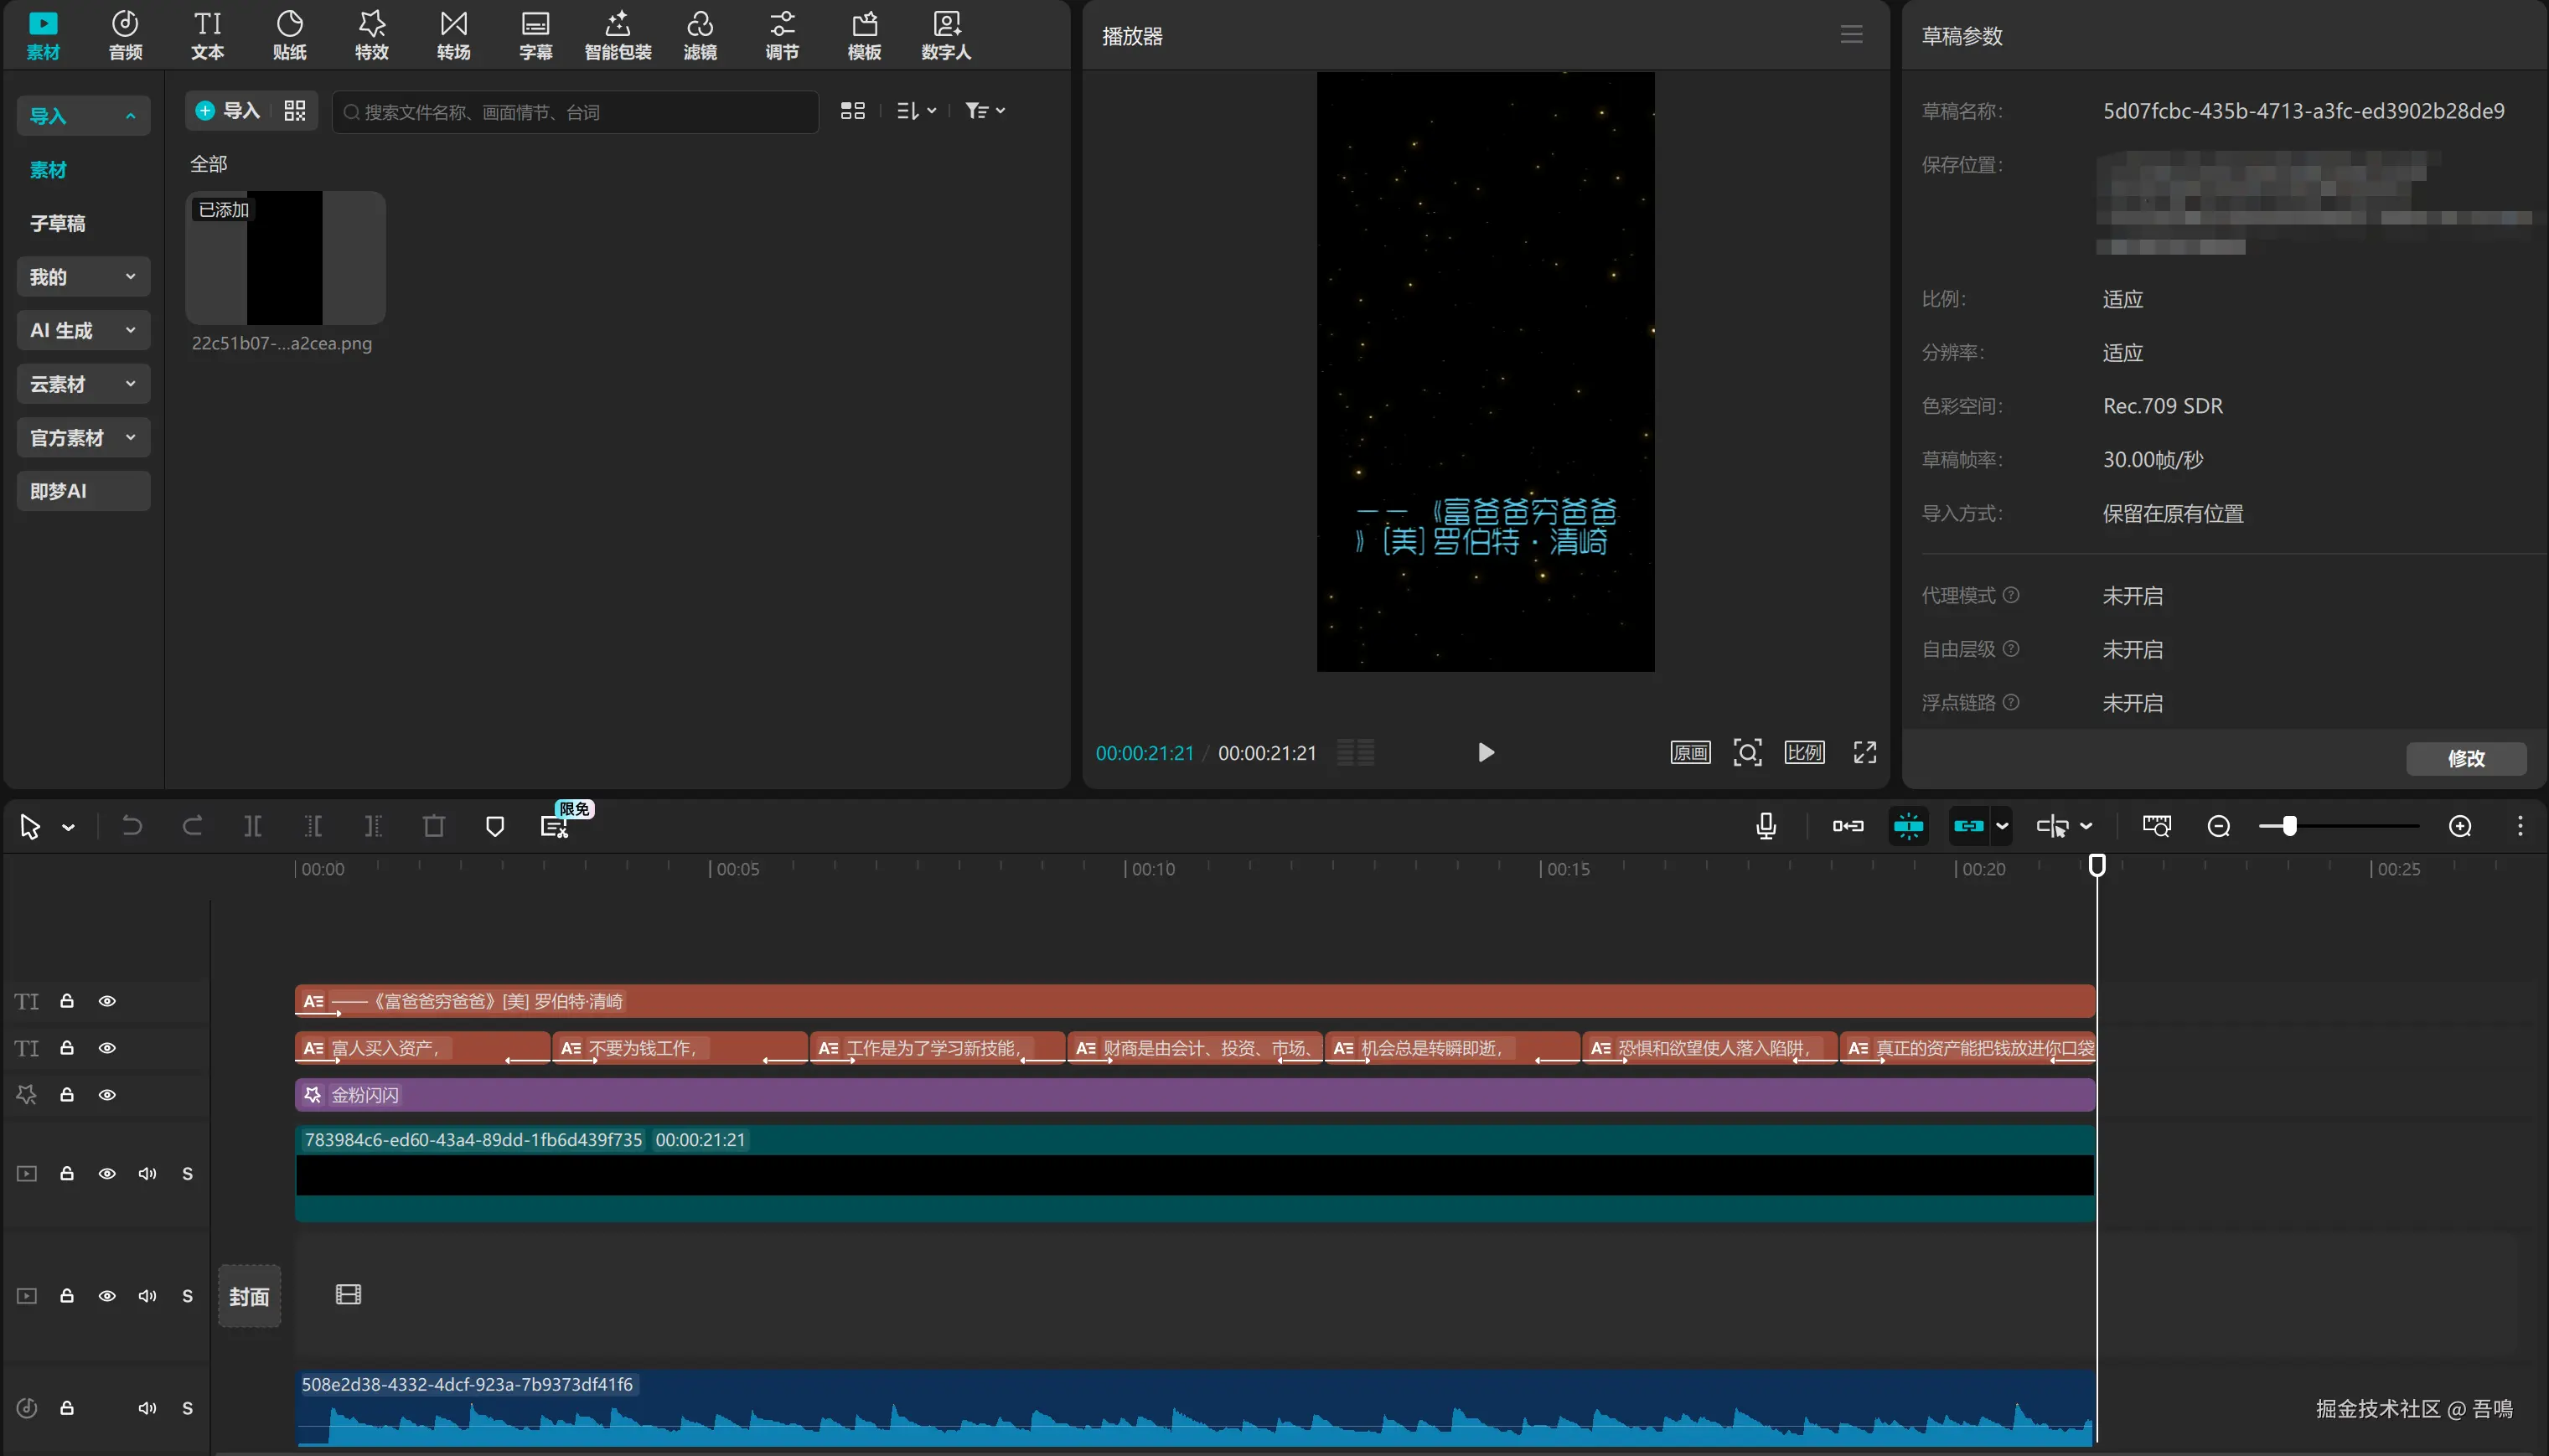This screenshot has height=1456, width=2549.
Task: Click the timeline zoom slider handle
Action: (x=2289, y=826)
